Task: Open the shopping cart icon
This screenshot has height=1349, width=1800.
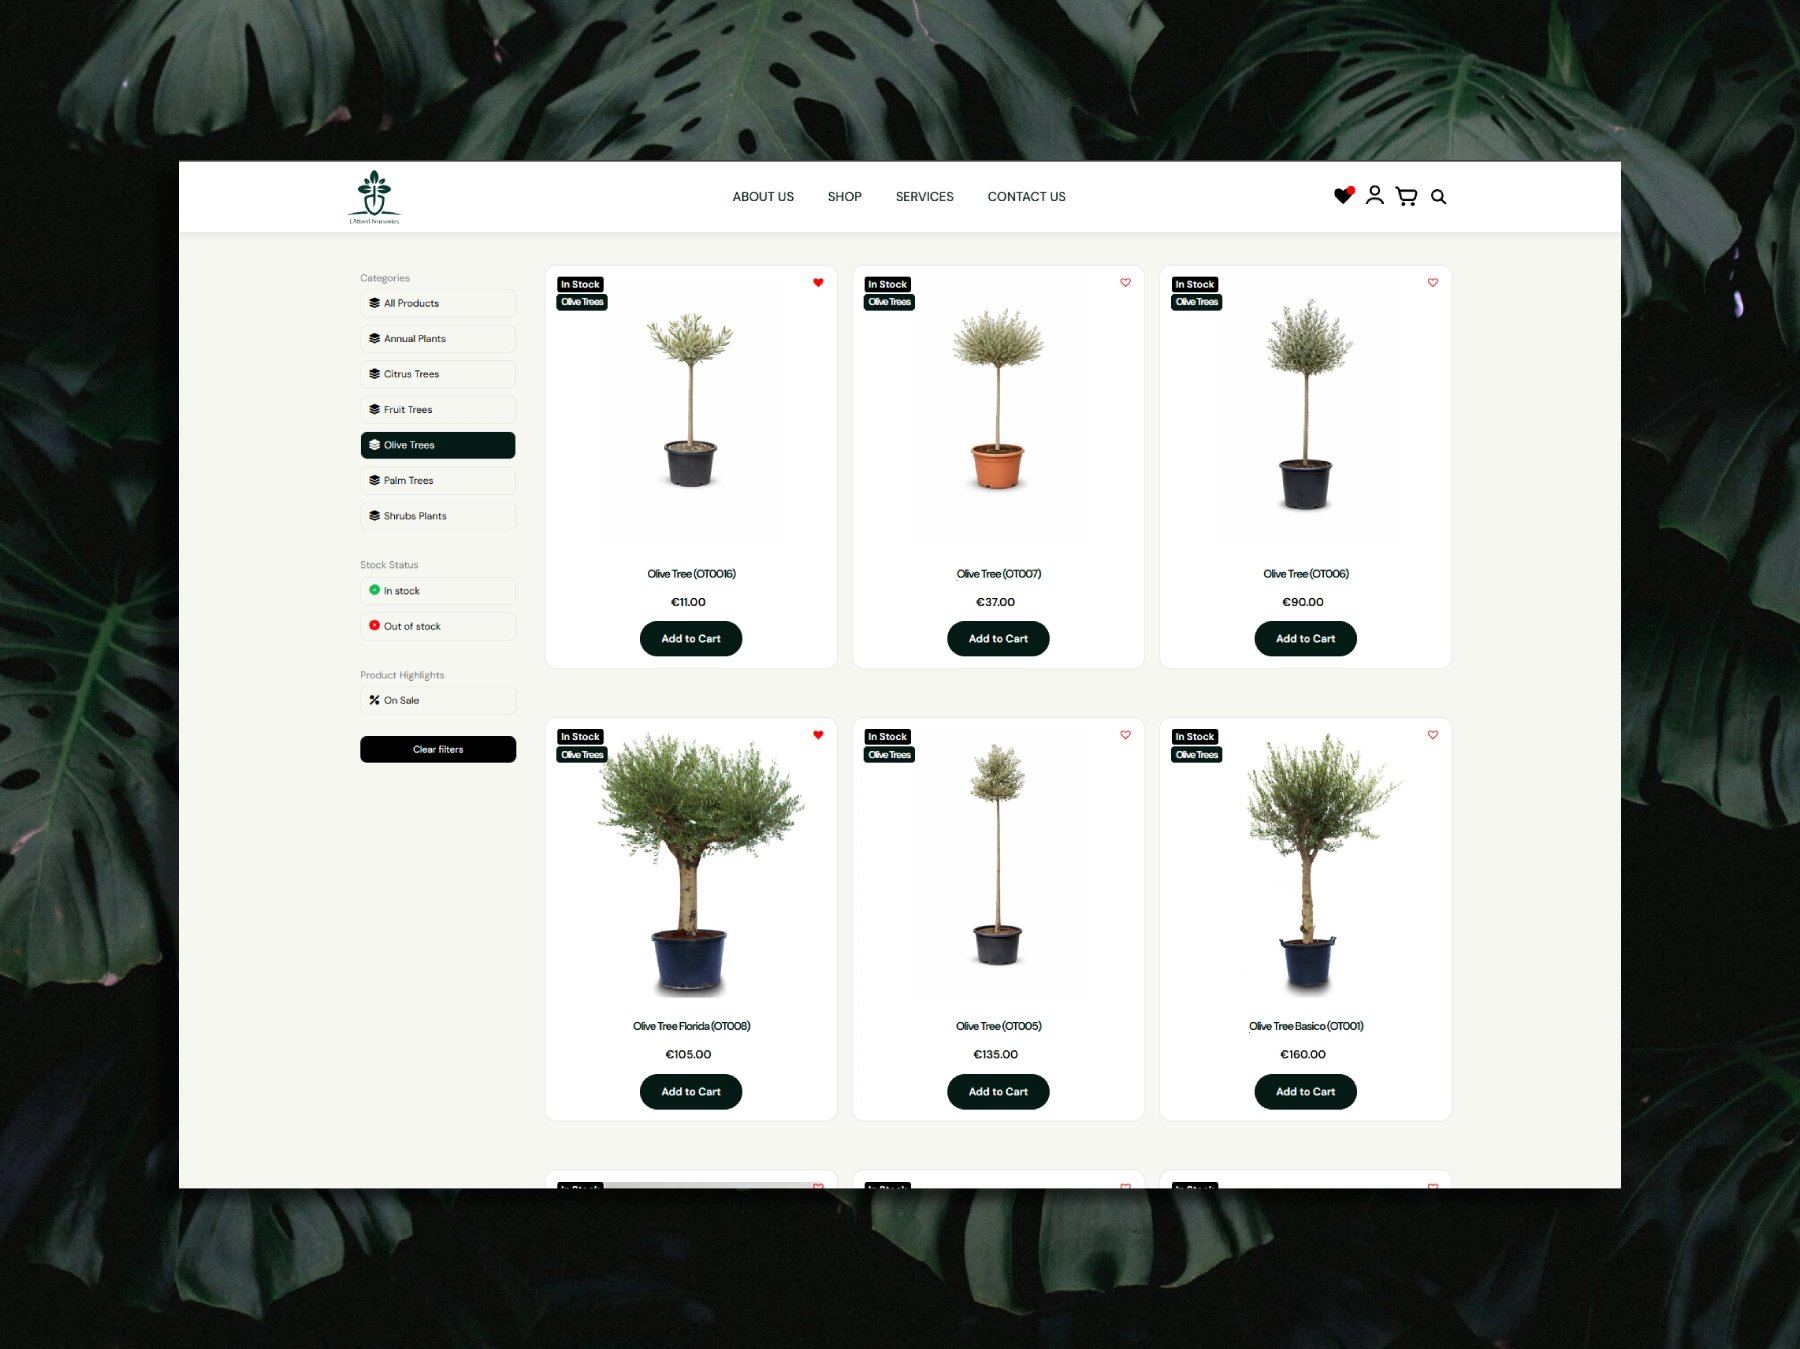Action: (x=1406, y=196)
